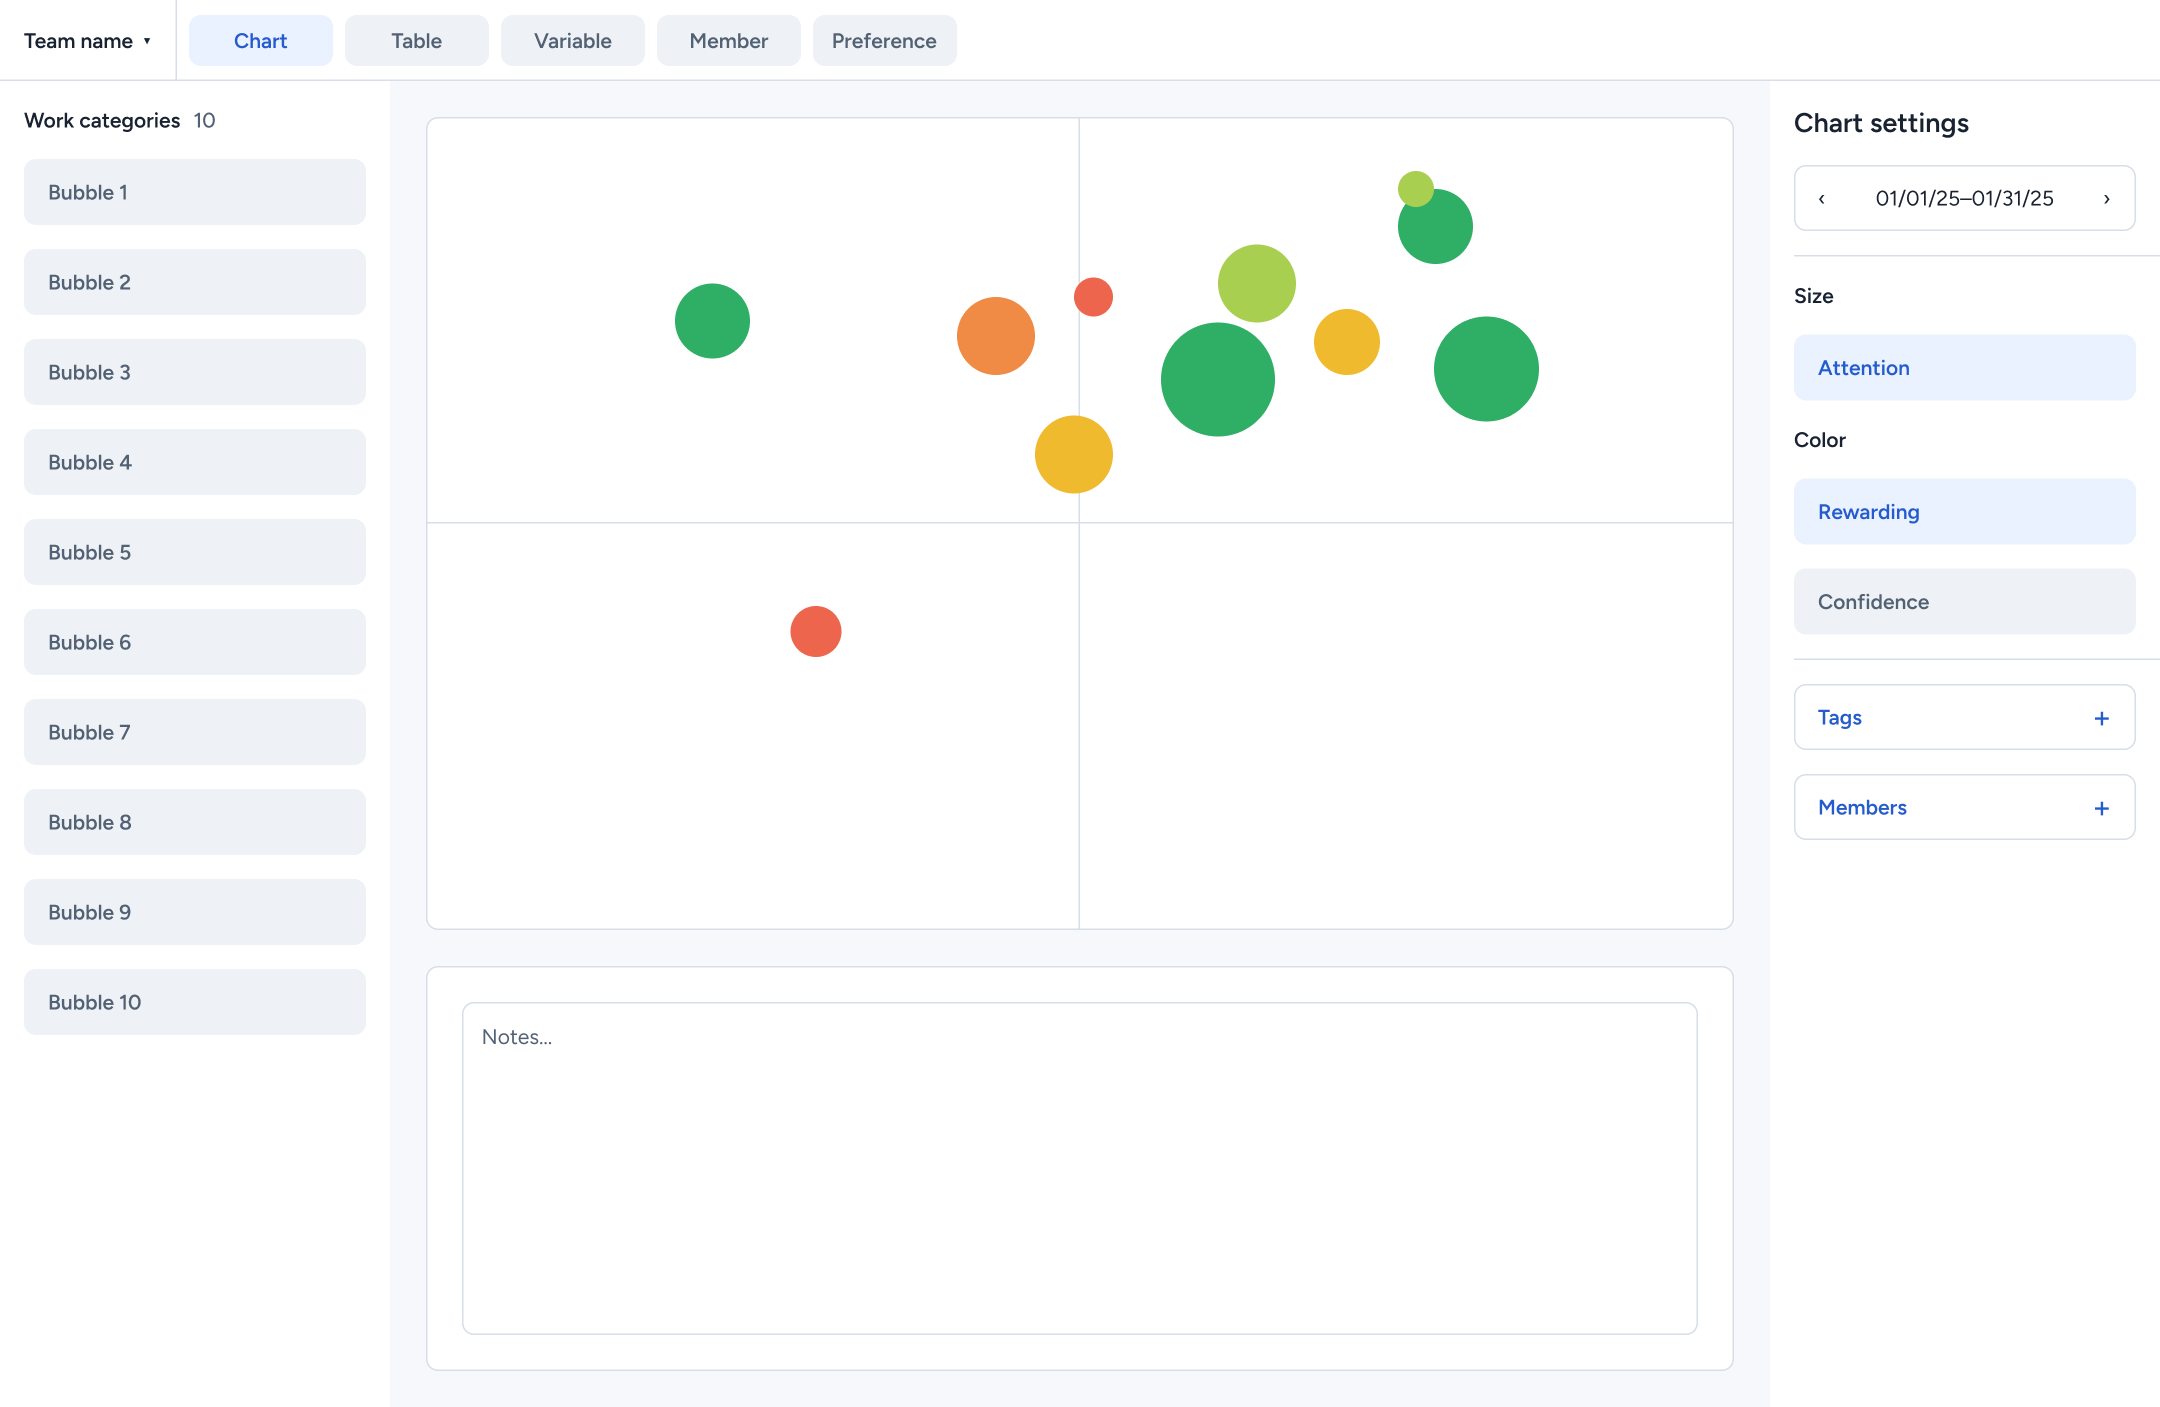Click the small red bubble near the vertical axis
Image resolution: width=2160 pixels, height=1407 pixels.
[x=1094, y=297]
